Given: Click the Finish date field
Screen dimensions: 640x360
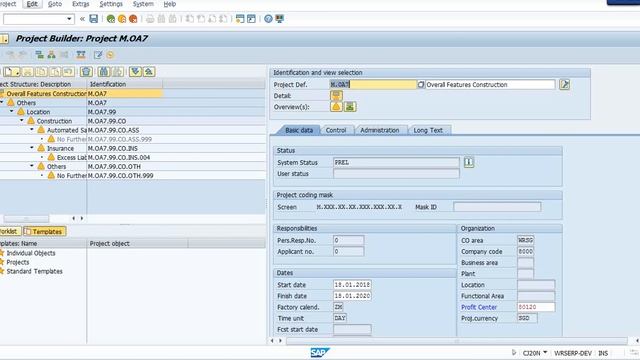Looking at the screenshot, I should [x=352, y=296].
